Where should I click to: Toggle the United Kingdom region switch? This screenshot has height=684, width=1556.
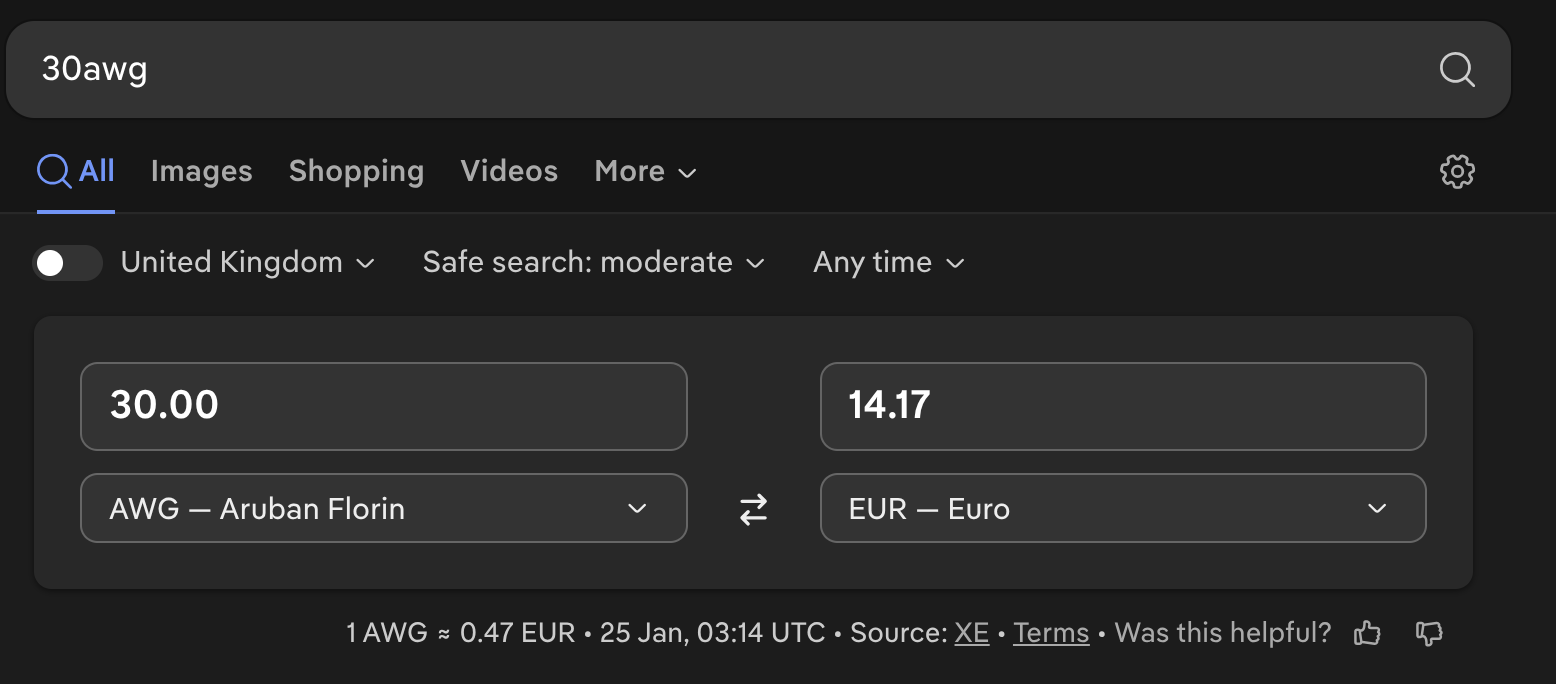pos(68,263)
